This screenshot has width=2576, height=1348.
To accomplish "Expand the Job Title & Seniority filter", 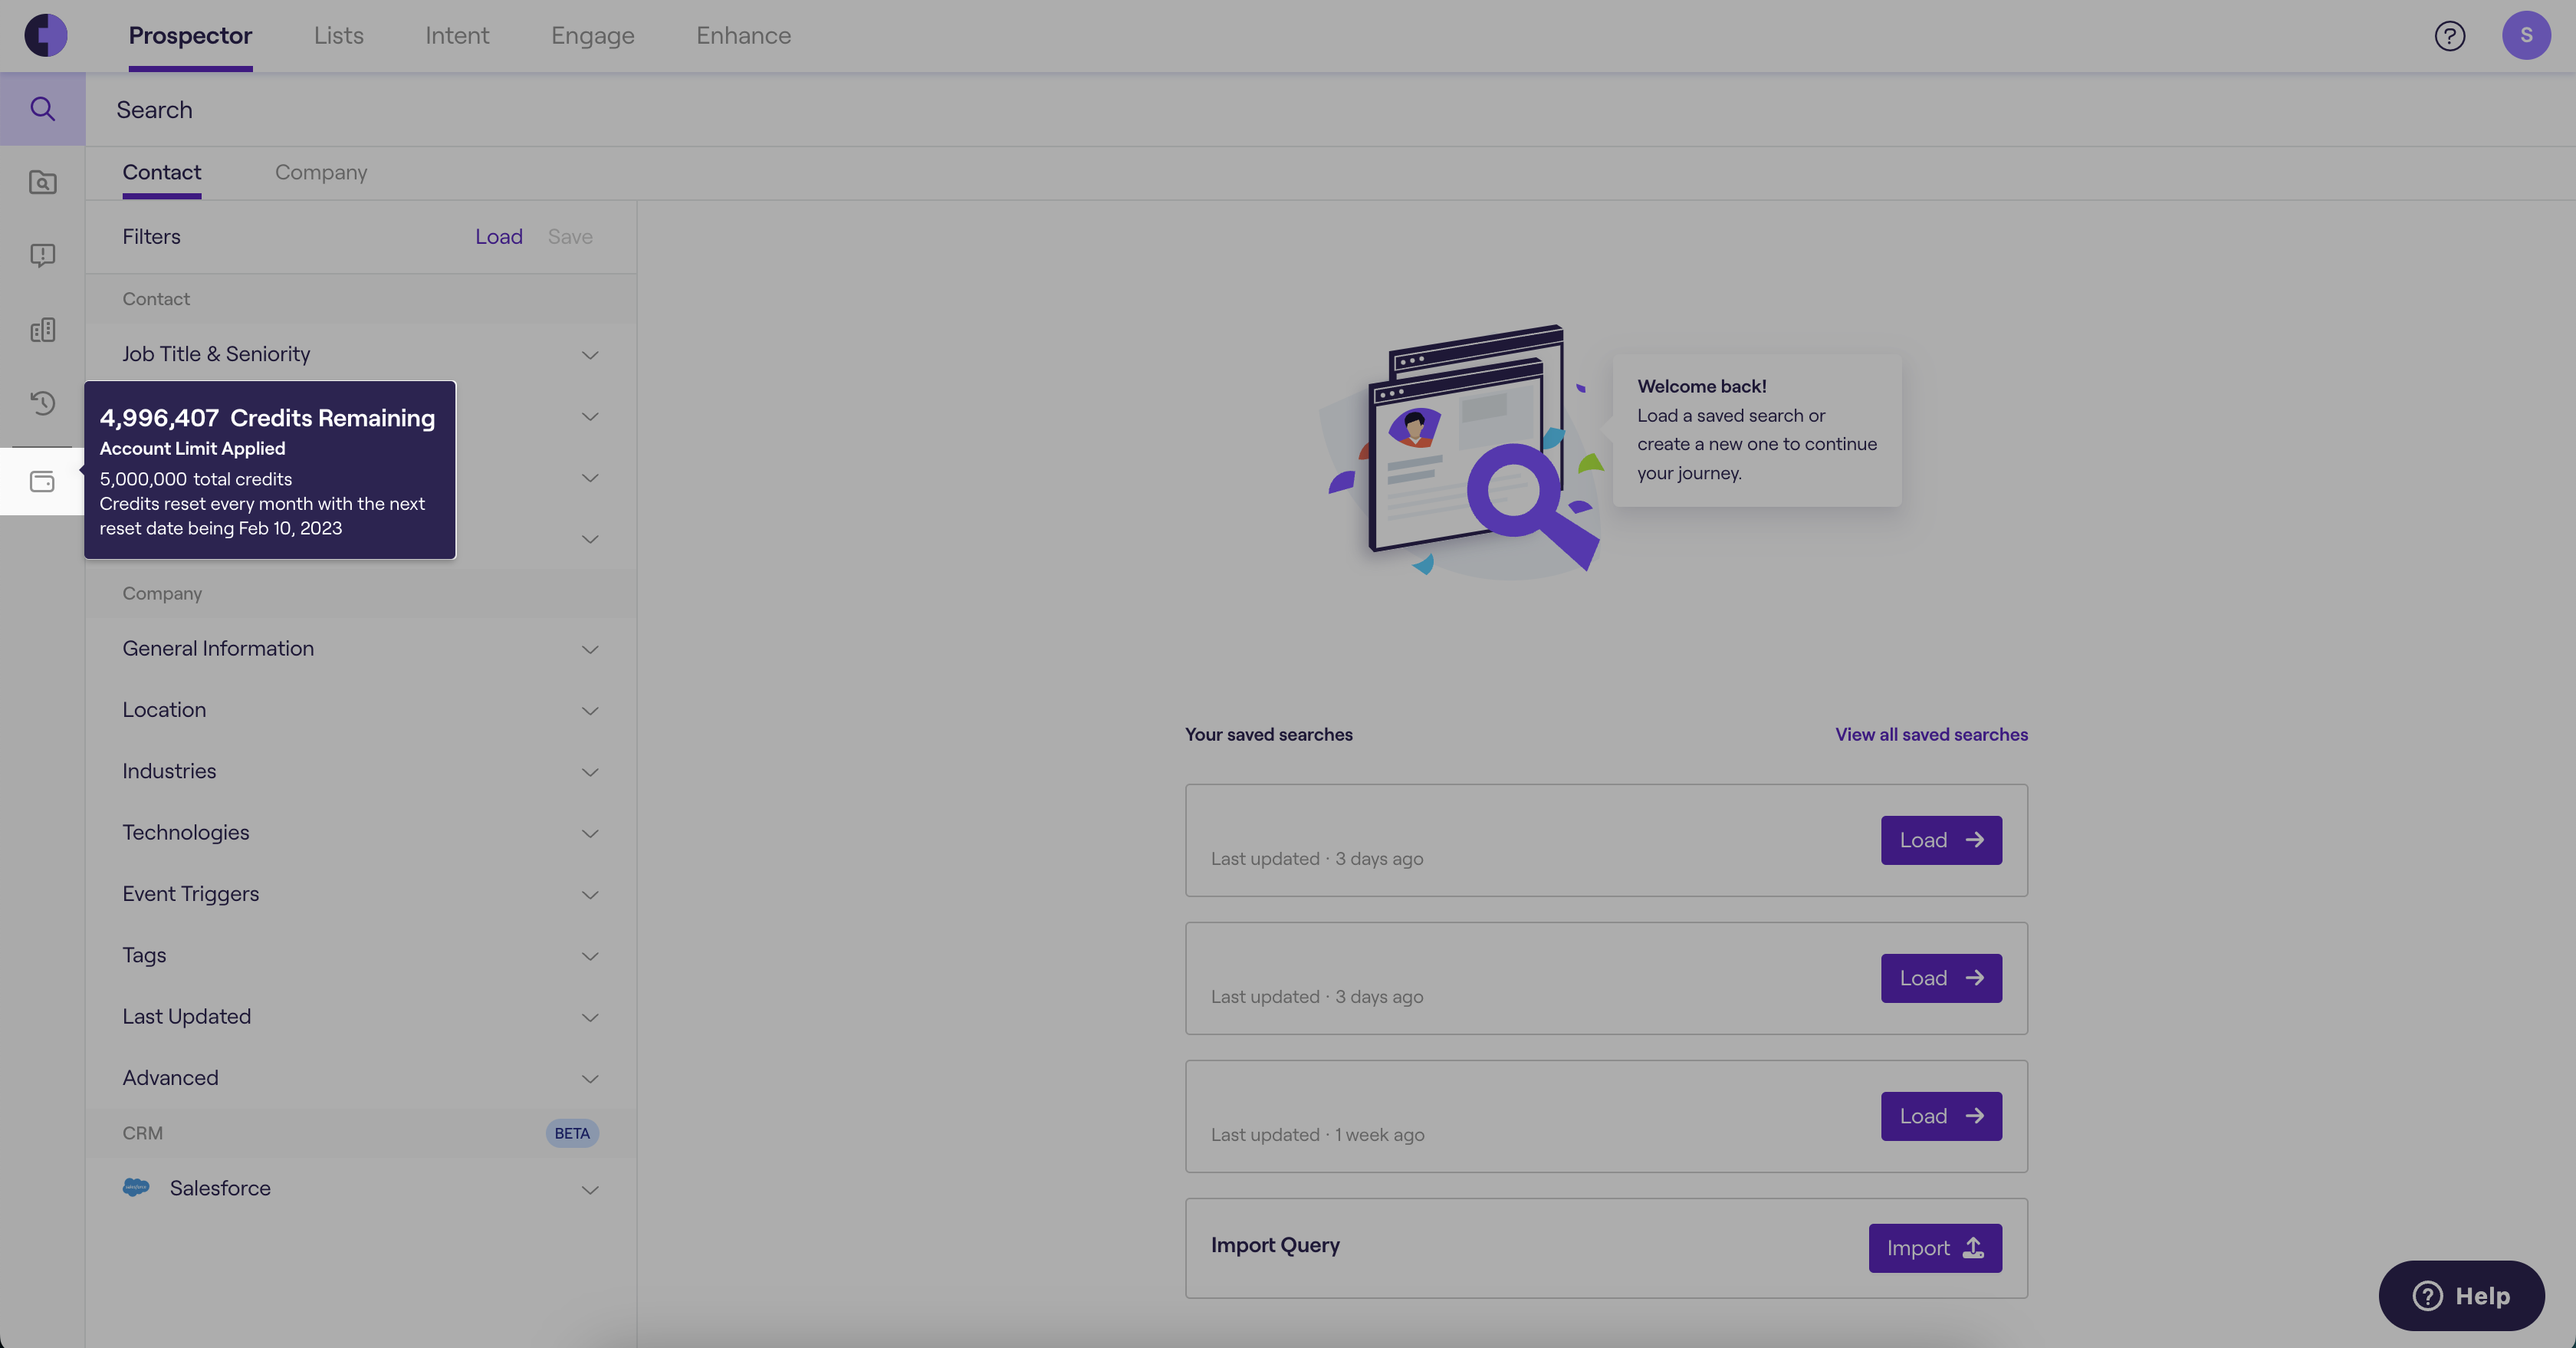I will click(360, 354).
